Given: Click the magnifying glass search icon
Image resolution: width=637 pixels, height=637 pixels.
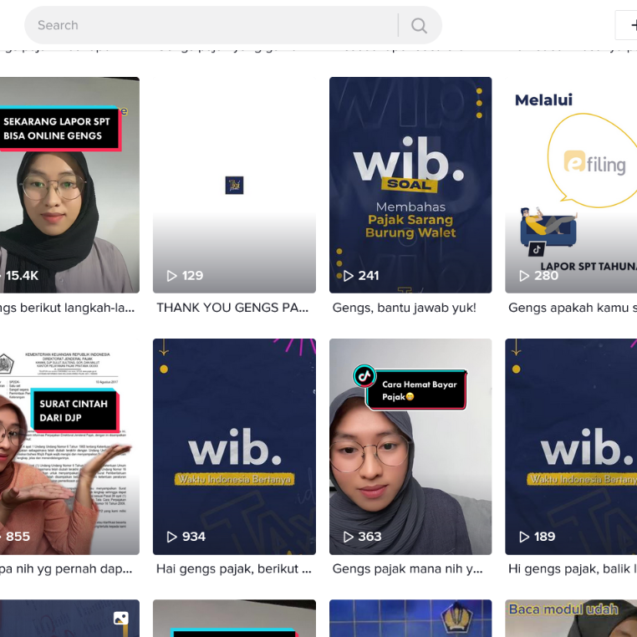Looking at the screenshot, I should pos(419,25).
